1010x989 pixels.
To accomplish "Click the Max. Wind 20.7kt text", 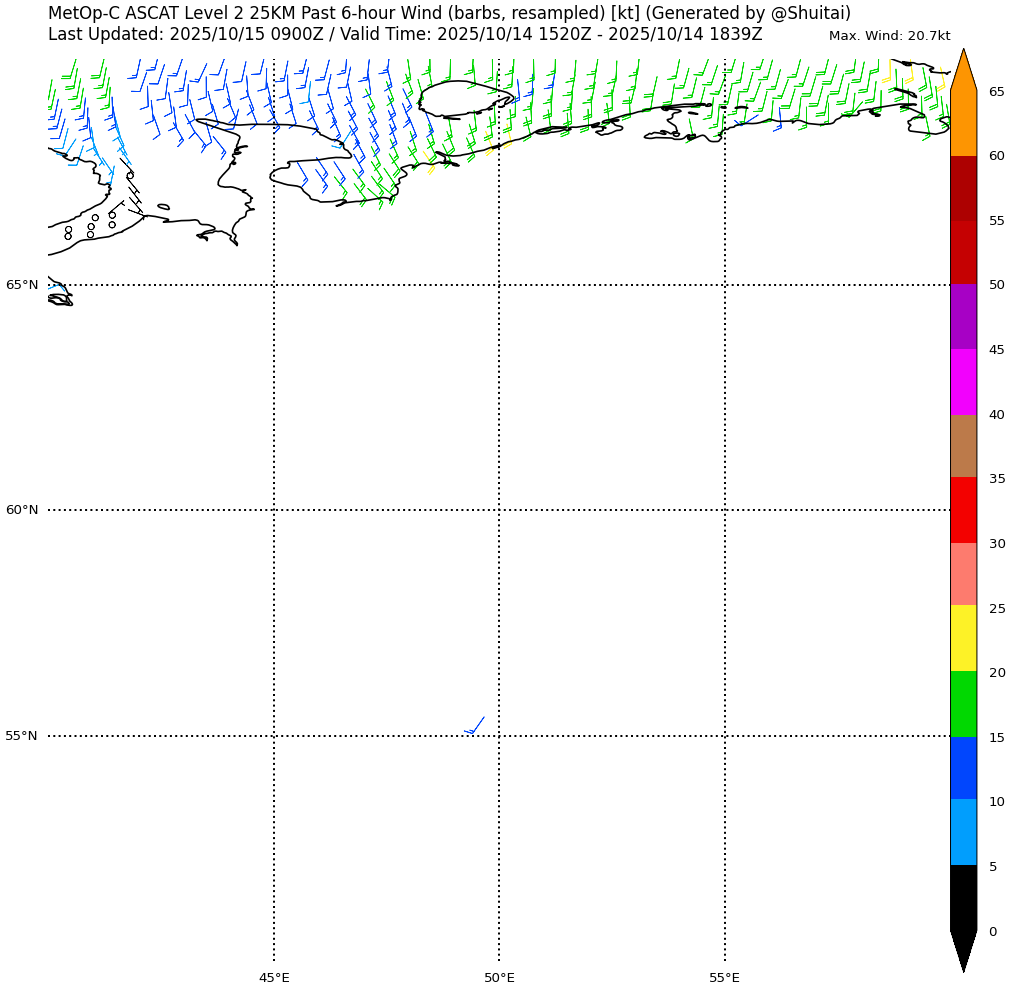I will 889,36.
